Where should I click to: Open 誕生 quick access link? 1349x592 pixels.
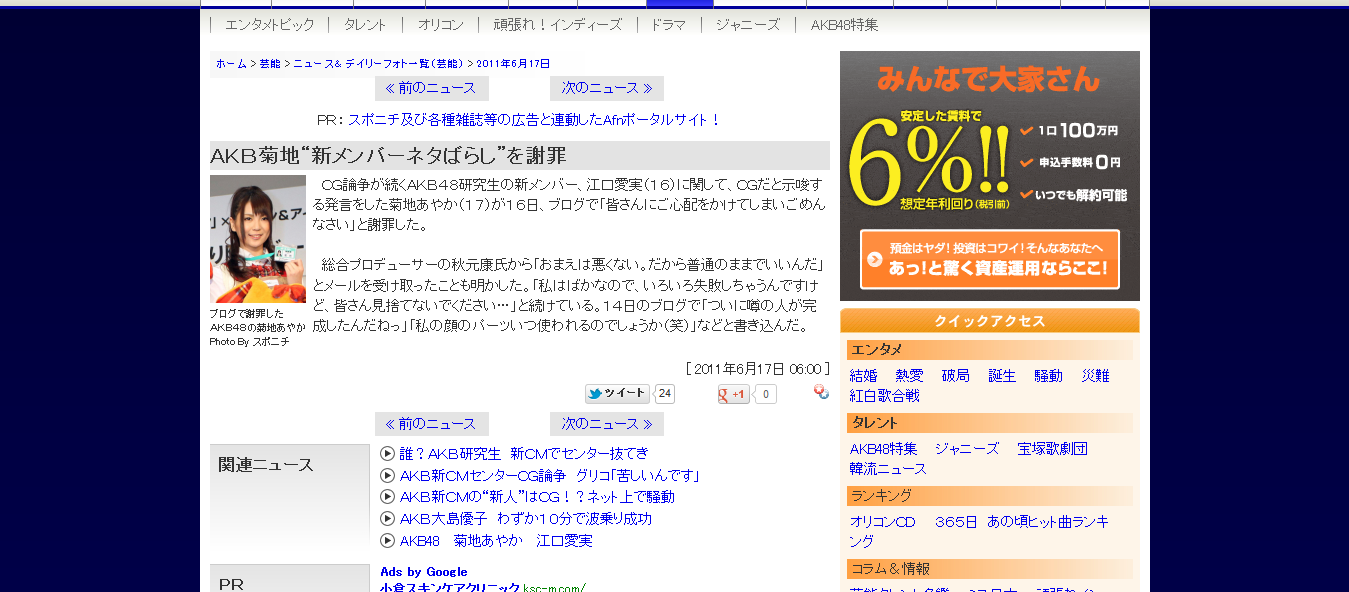(1002, 376)
